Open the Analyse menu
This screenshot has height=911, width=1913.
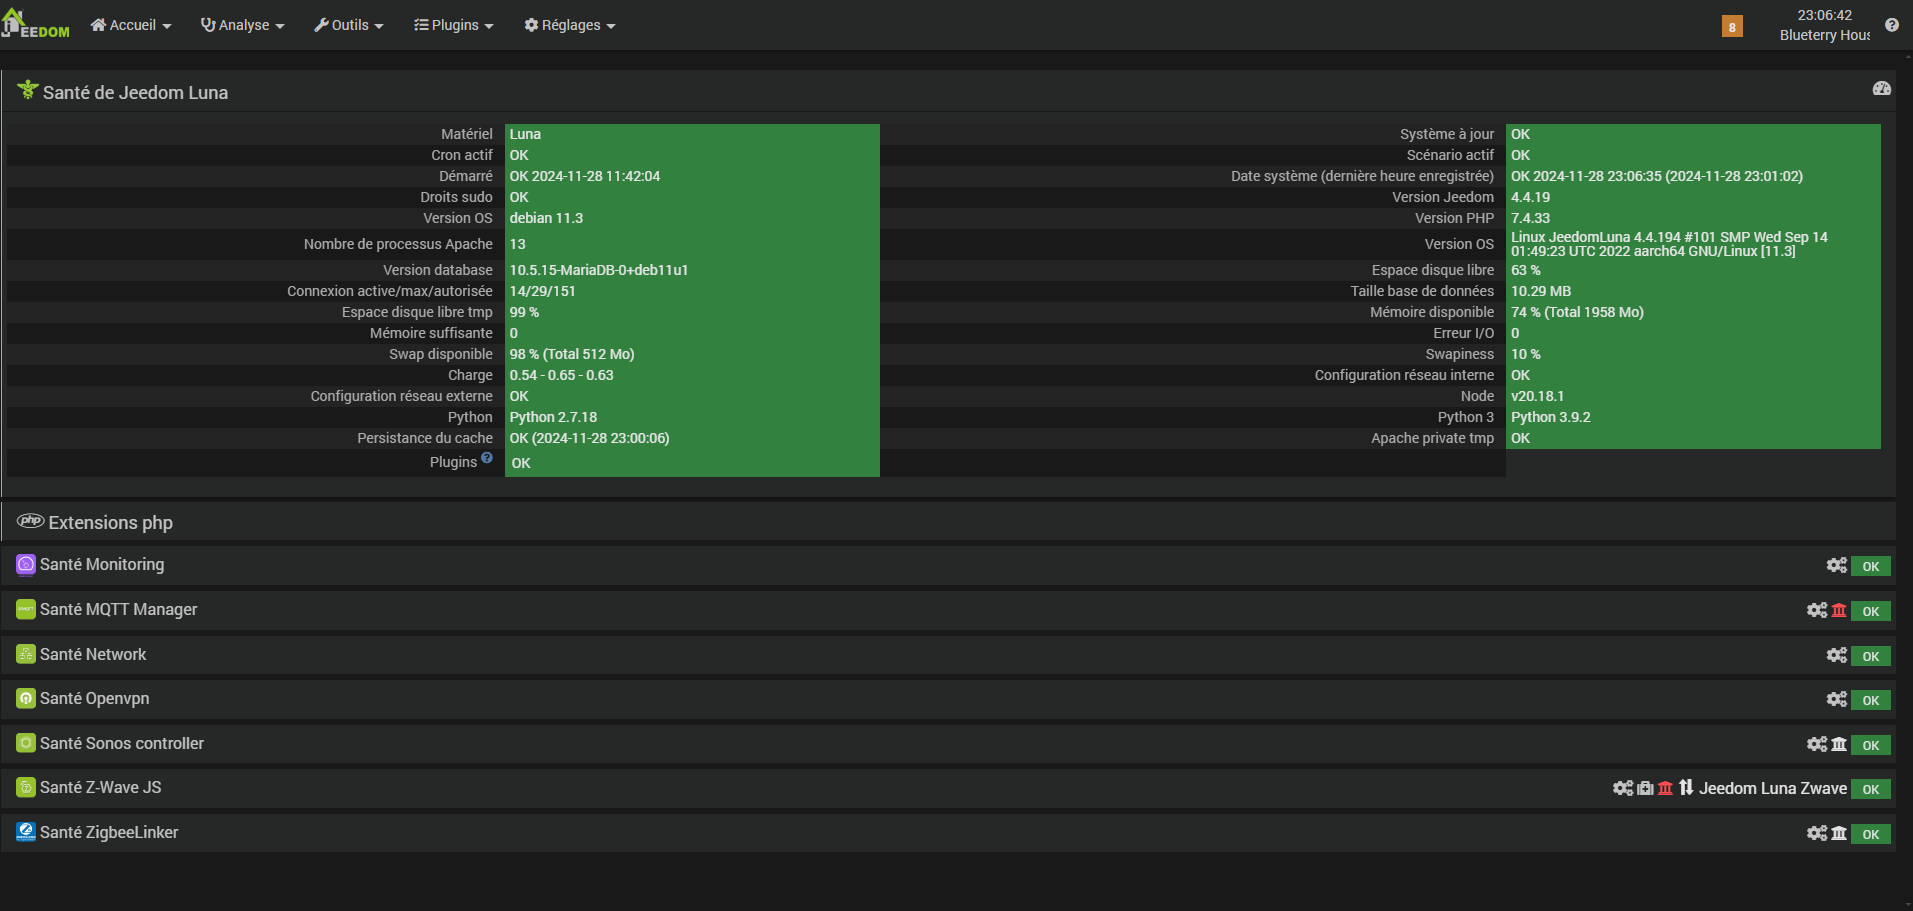[243, 25]
